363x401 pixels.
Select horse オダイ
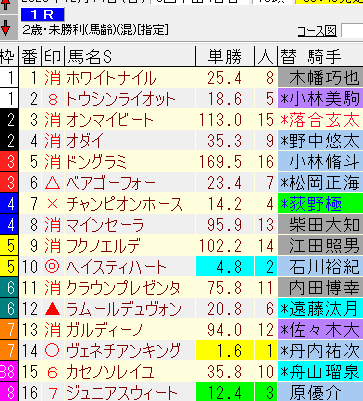click(85, 141)
